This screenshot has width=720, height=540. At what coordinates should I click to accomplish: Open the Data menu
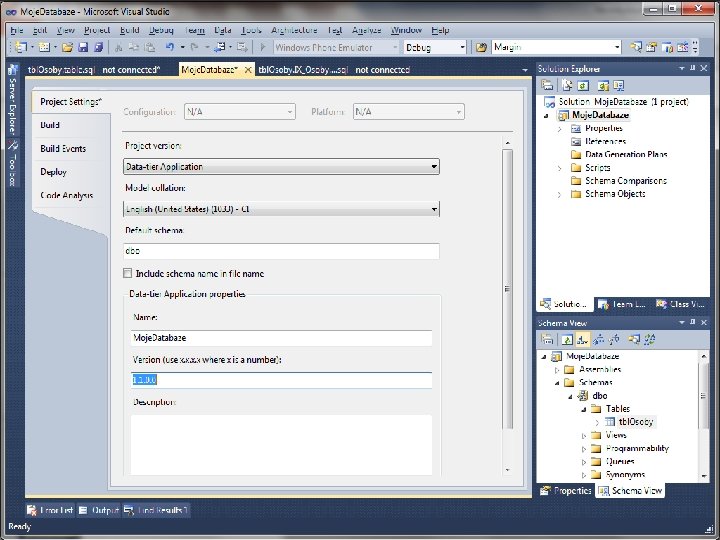[x=223, y=30]
